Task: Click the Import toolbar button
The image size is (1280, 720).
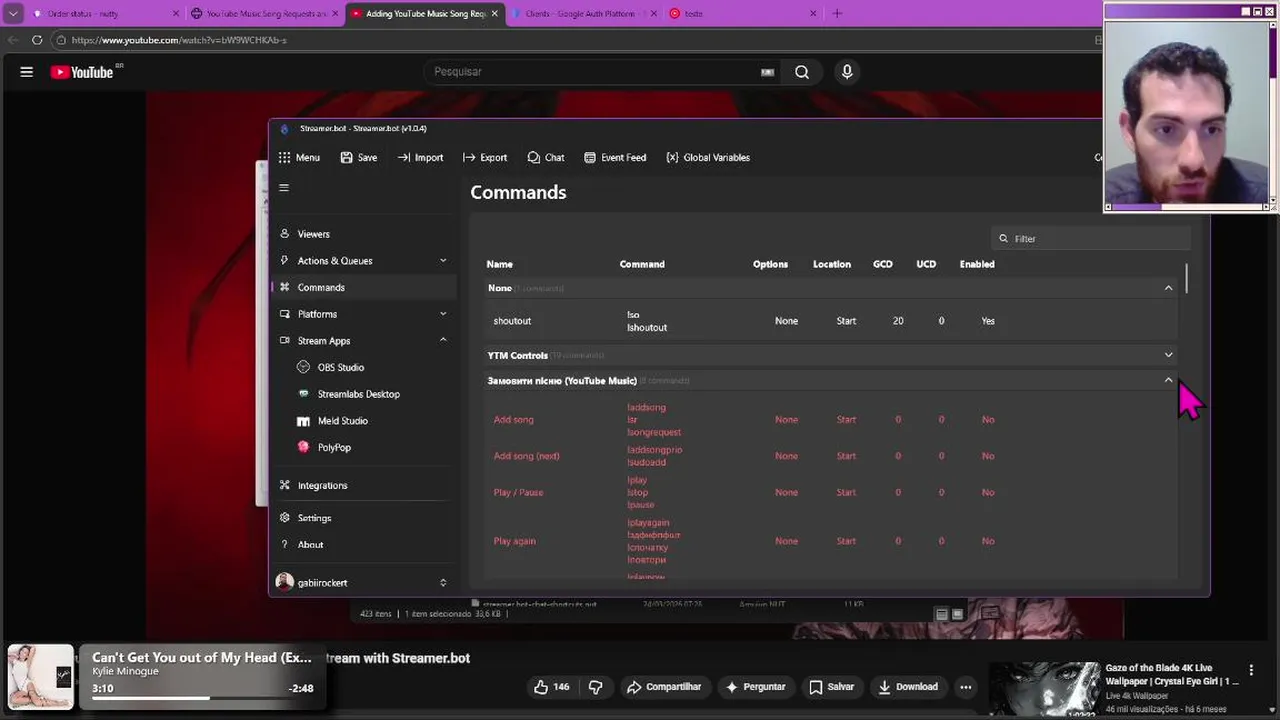Action: [x=420, y=157]
